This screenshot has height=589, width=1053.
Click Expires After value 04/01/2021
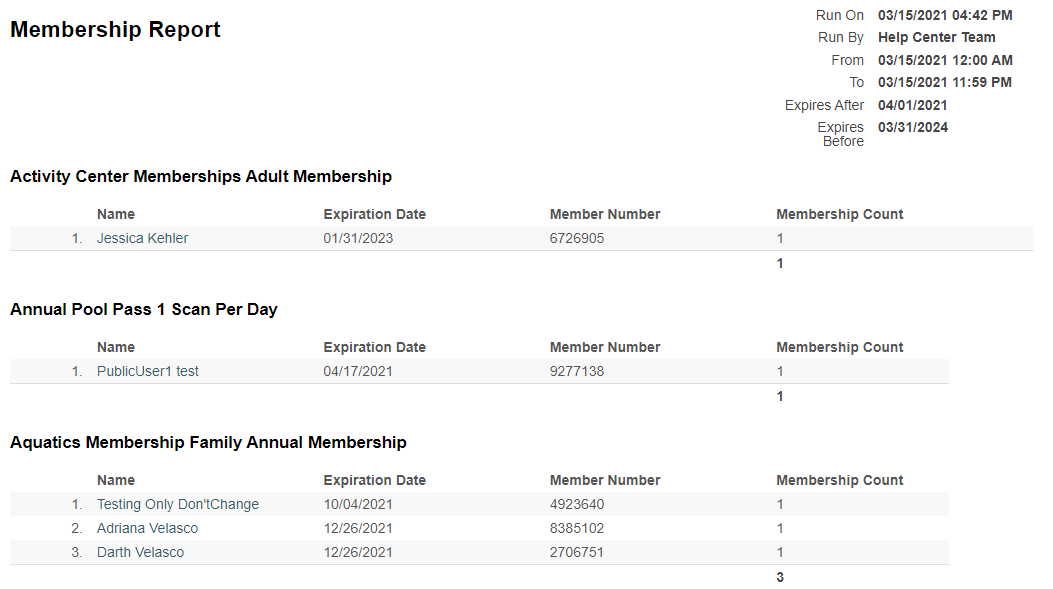913,105
